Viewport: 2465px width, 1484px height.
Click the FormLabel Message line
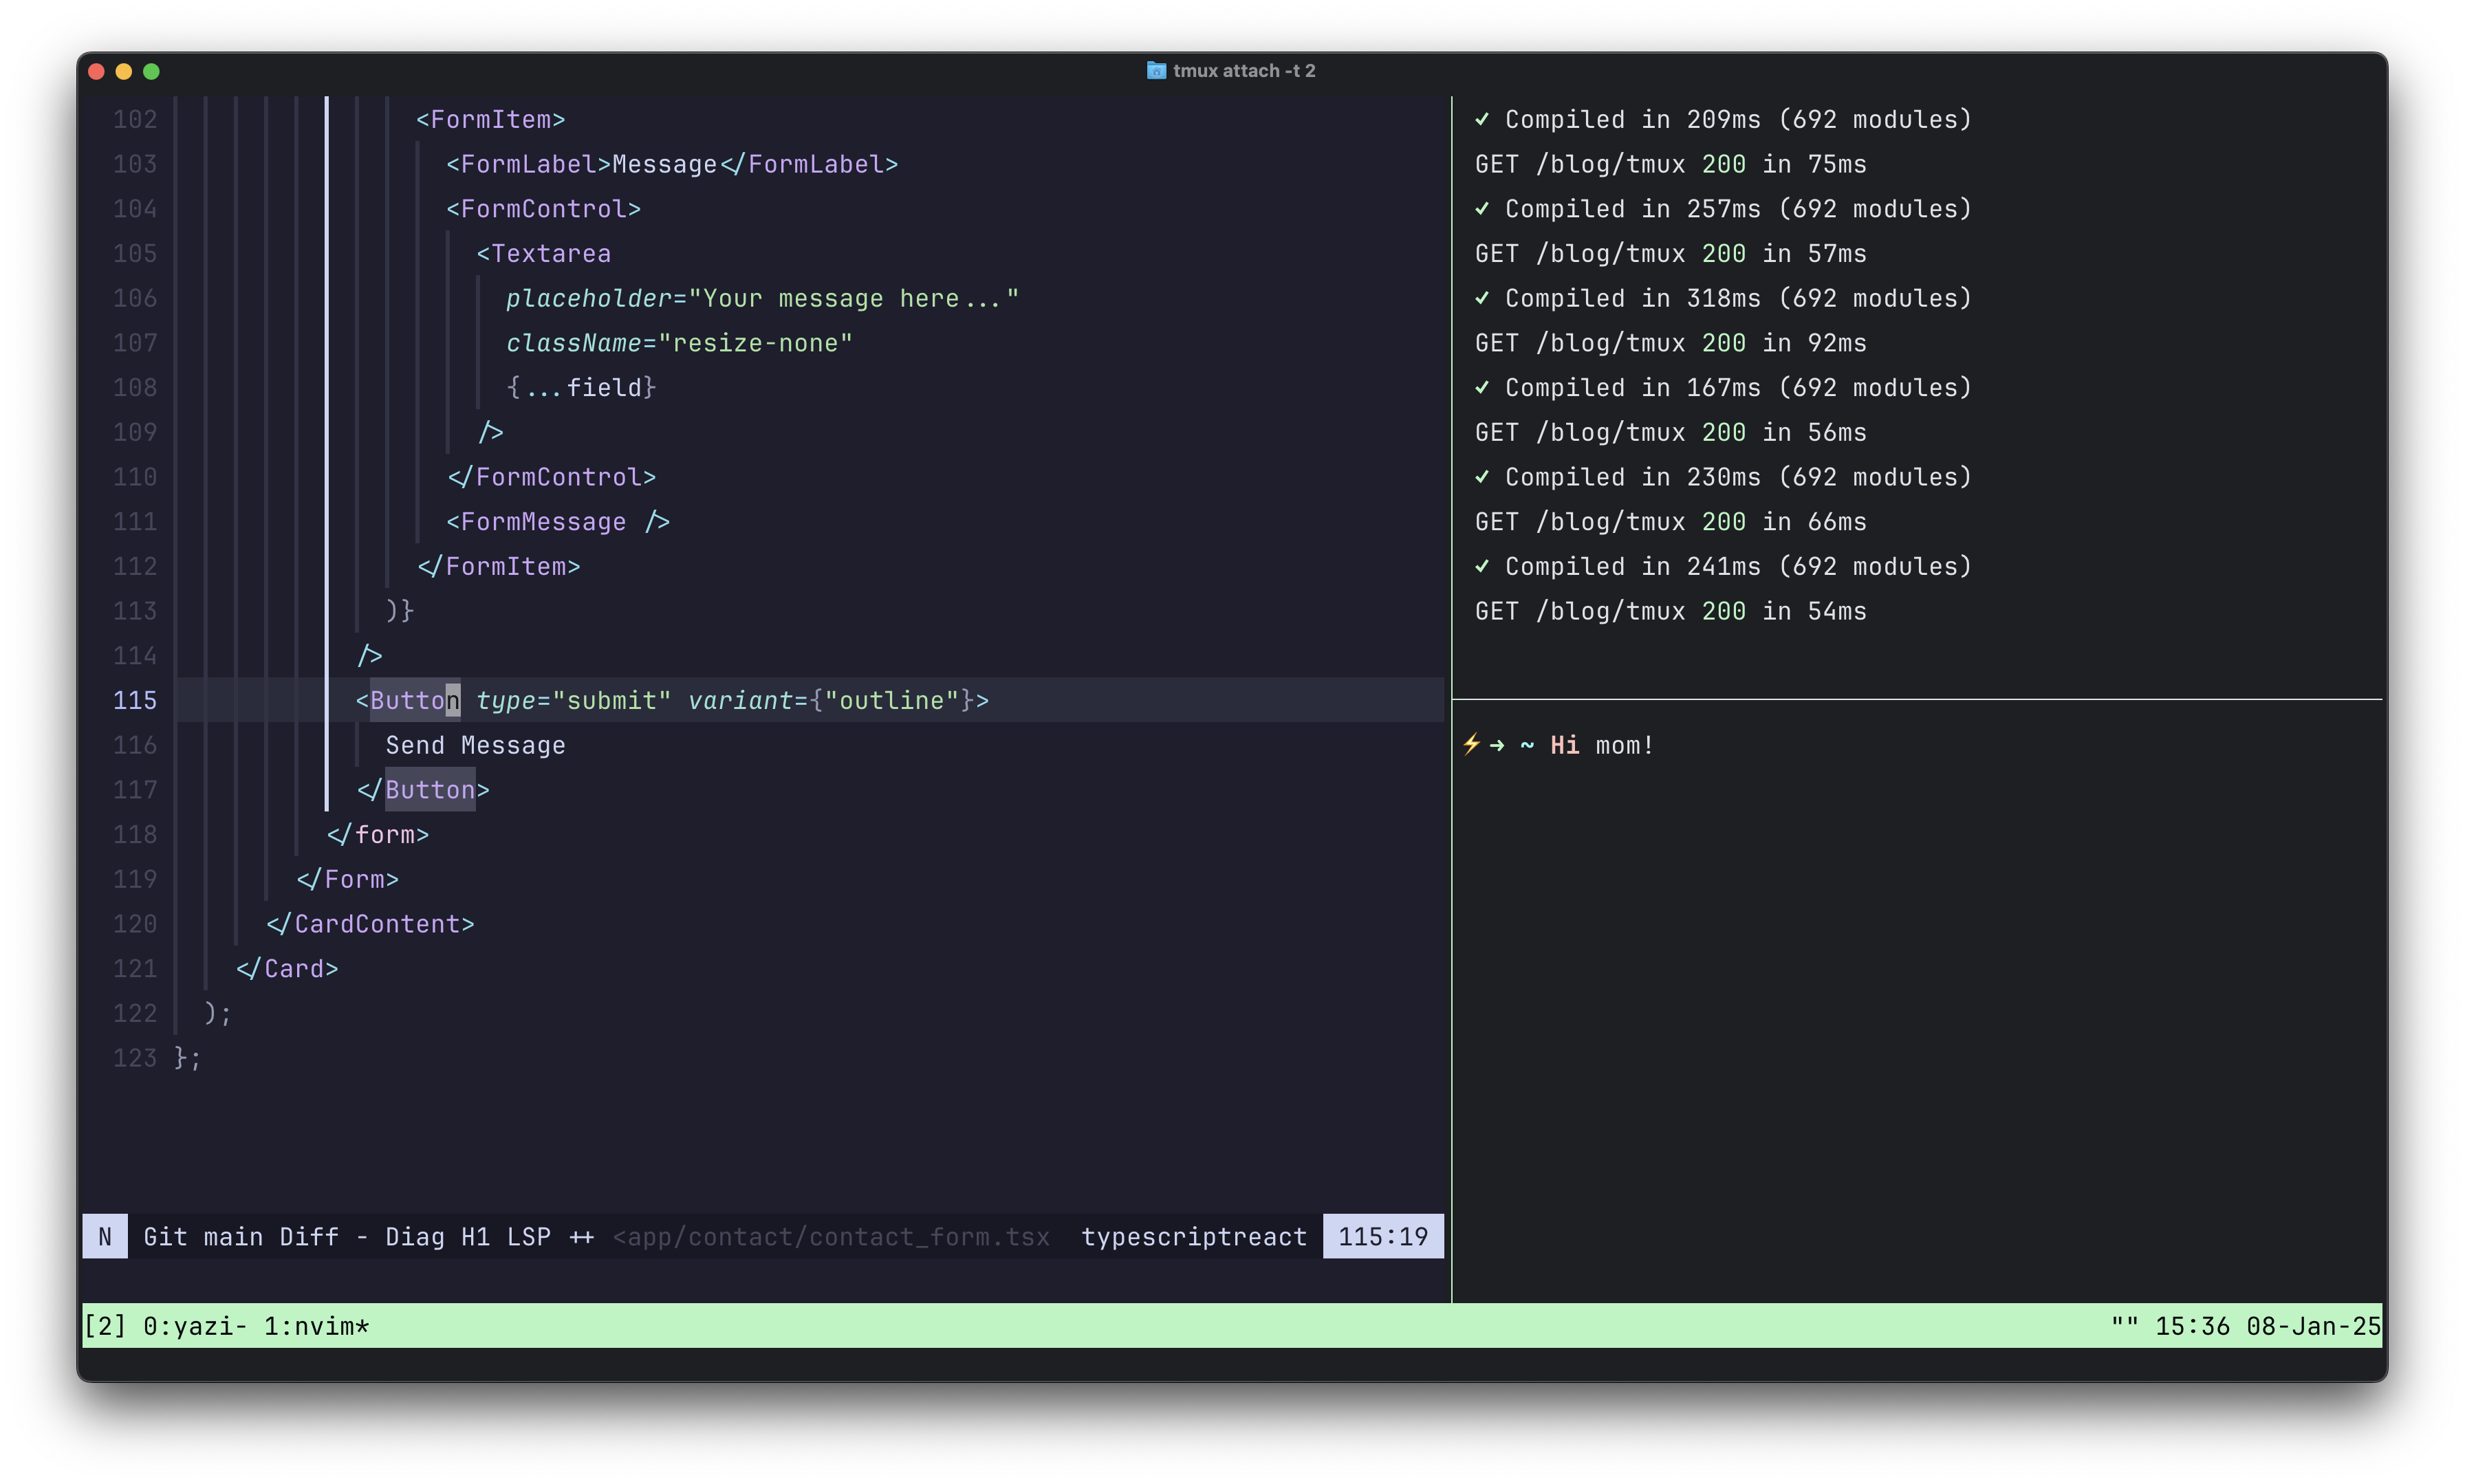tap(672, 164)
